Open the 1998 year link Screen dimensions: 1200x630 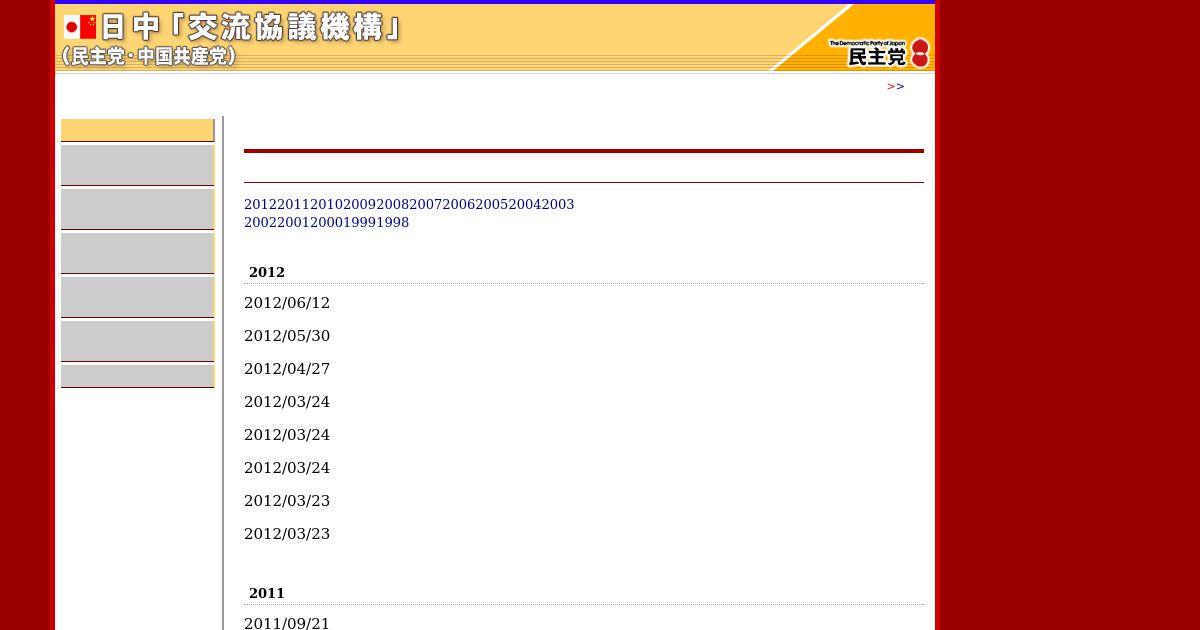pyautogui.click(x=392, y=222)
